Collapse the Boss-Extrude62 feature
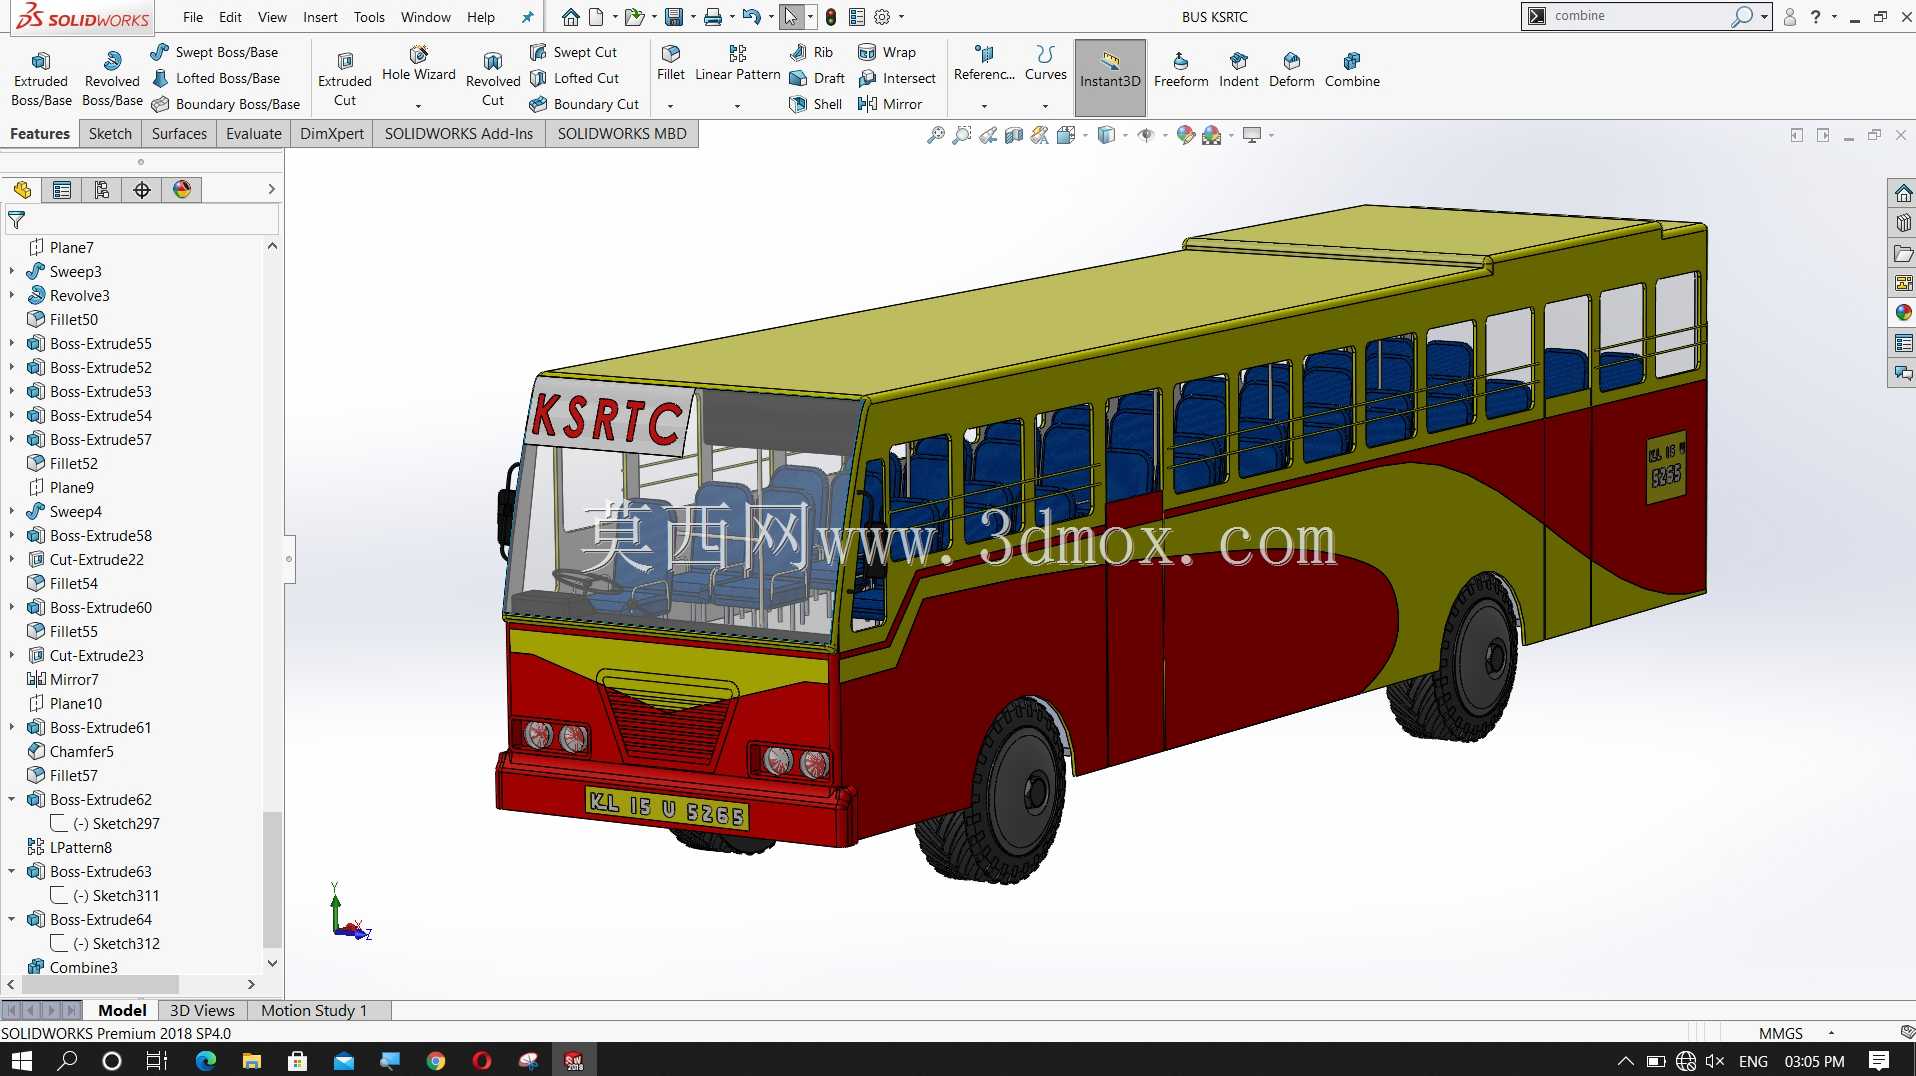The image size is (1916, 1076). click(11, 799)
